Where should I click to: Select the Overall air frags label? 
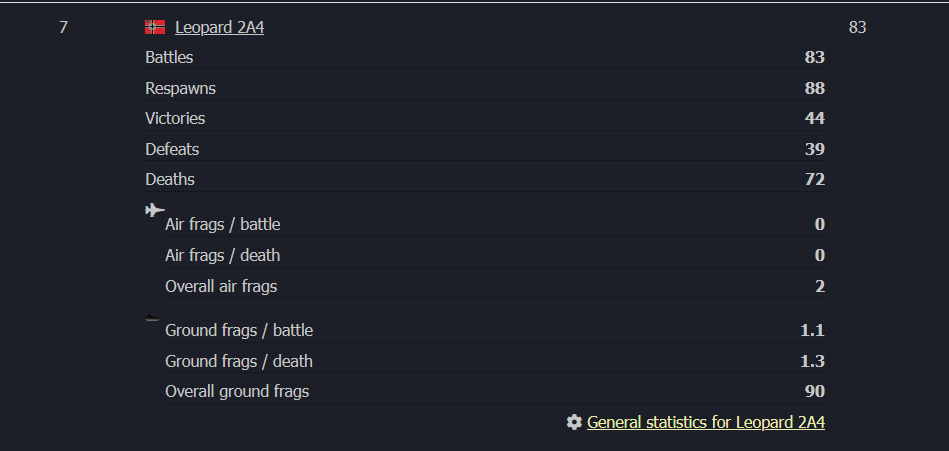point(221,286)
